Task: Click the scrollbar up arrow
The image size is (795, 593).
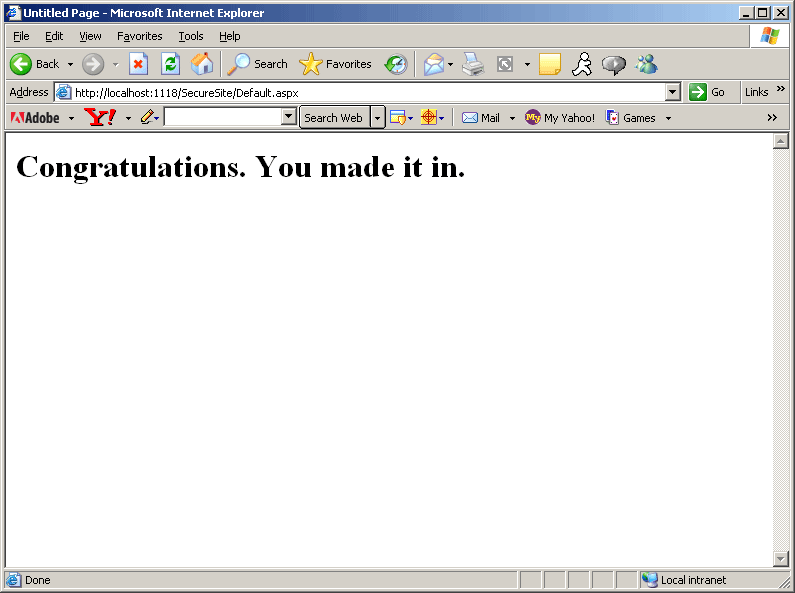Action: tap(781, 141)
